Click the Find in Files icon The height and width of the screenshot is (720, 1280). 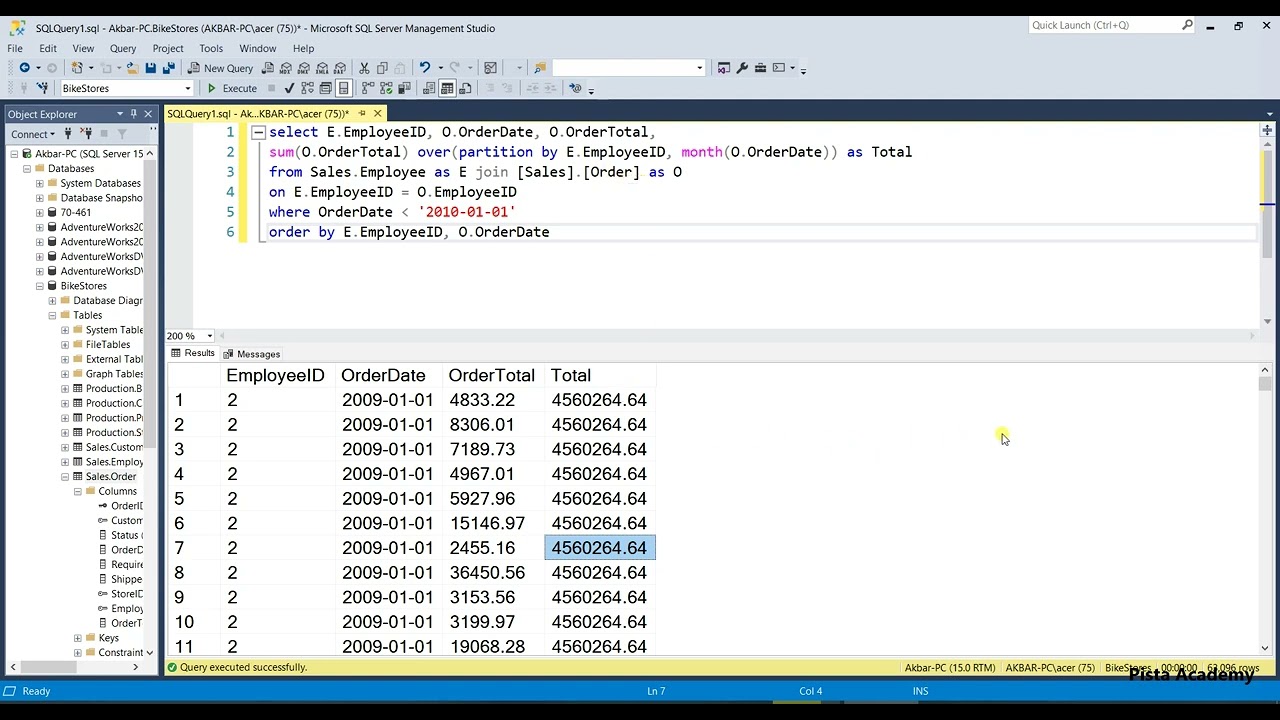[x=539, y=68]
